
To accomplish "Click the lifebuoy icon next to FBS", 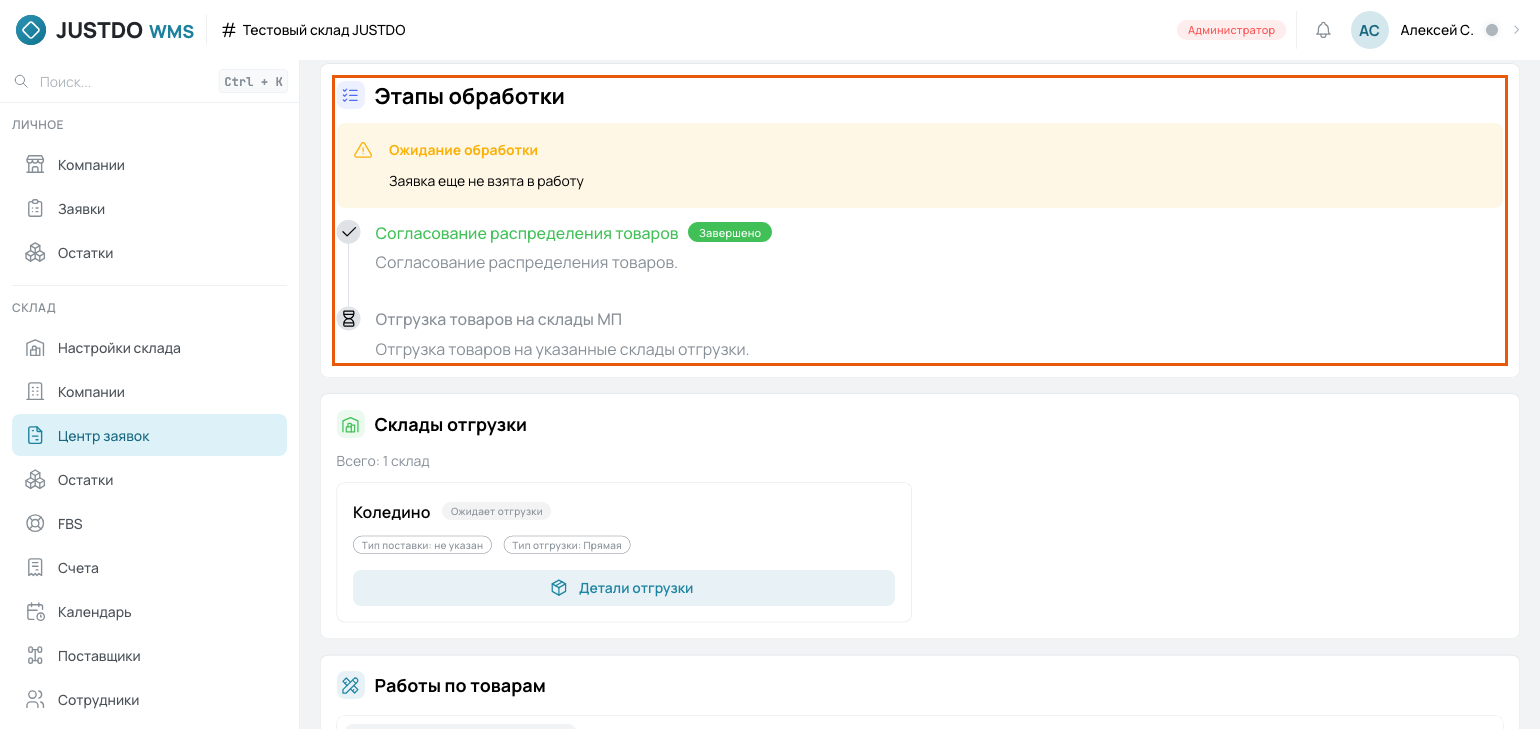I will click(x=35, y=524).
